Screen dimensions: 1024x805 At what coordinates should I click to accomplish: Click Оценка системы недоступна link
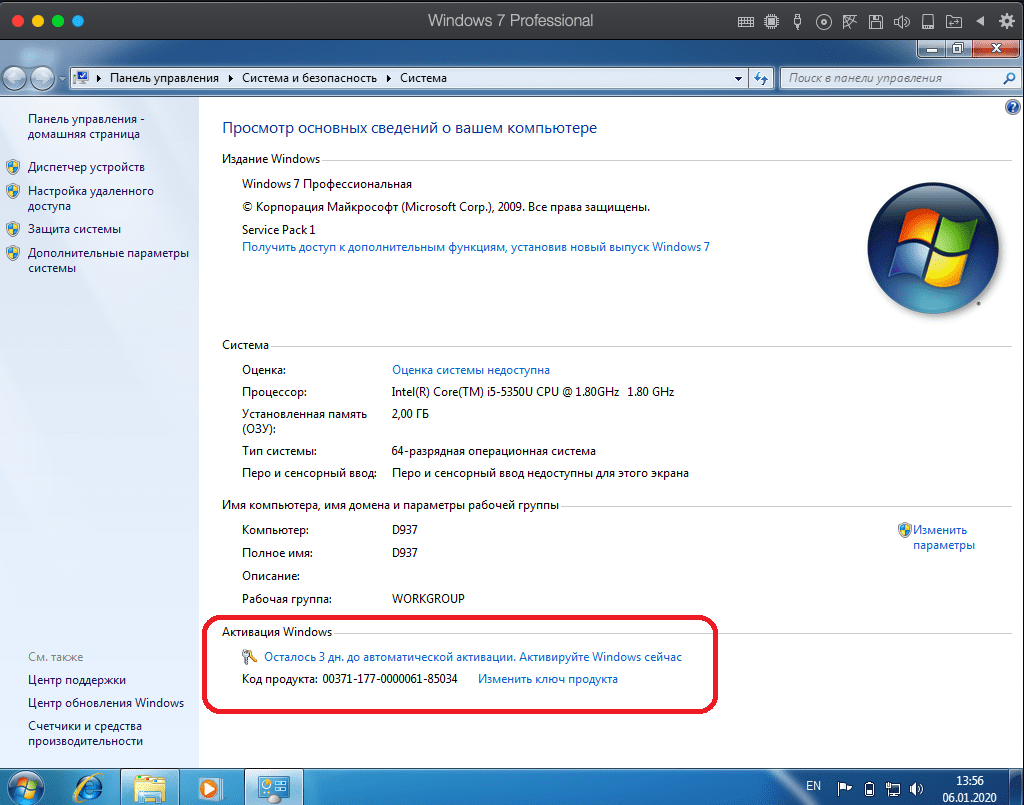tap(471, 370)
